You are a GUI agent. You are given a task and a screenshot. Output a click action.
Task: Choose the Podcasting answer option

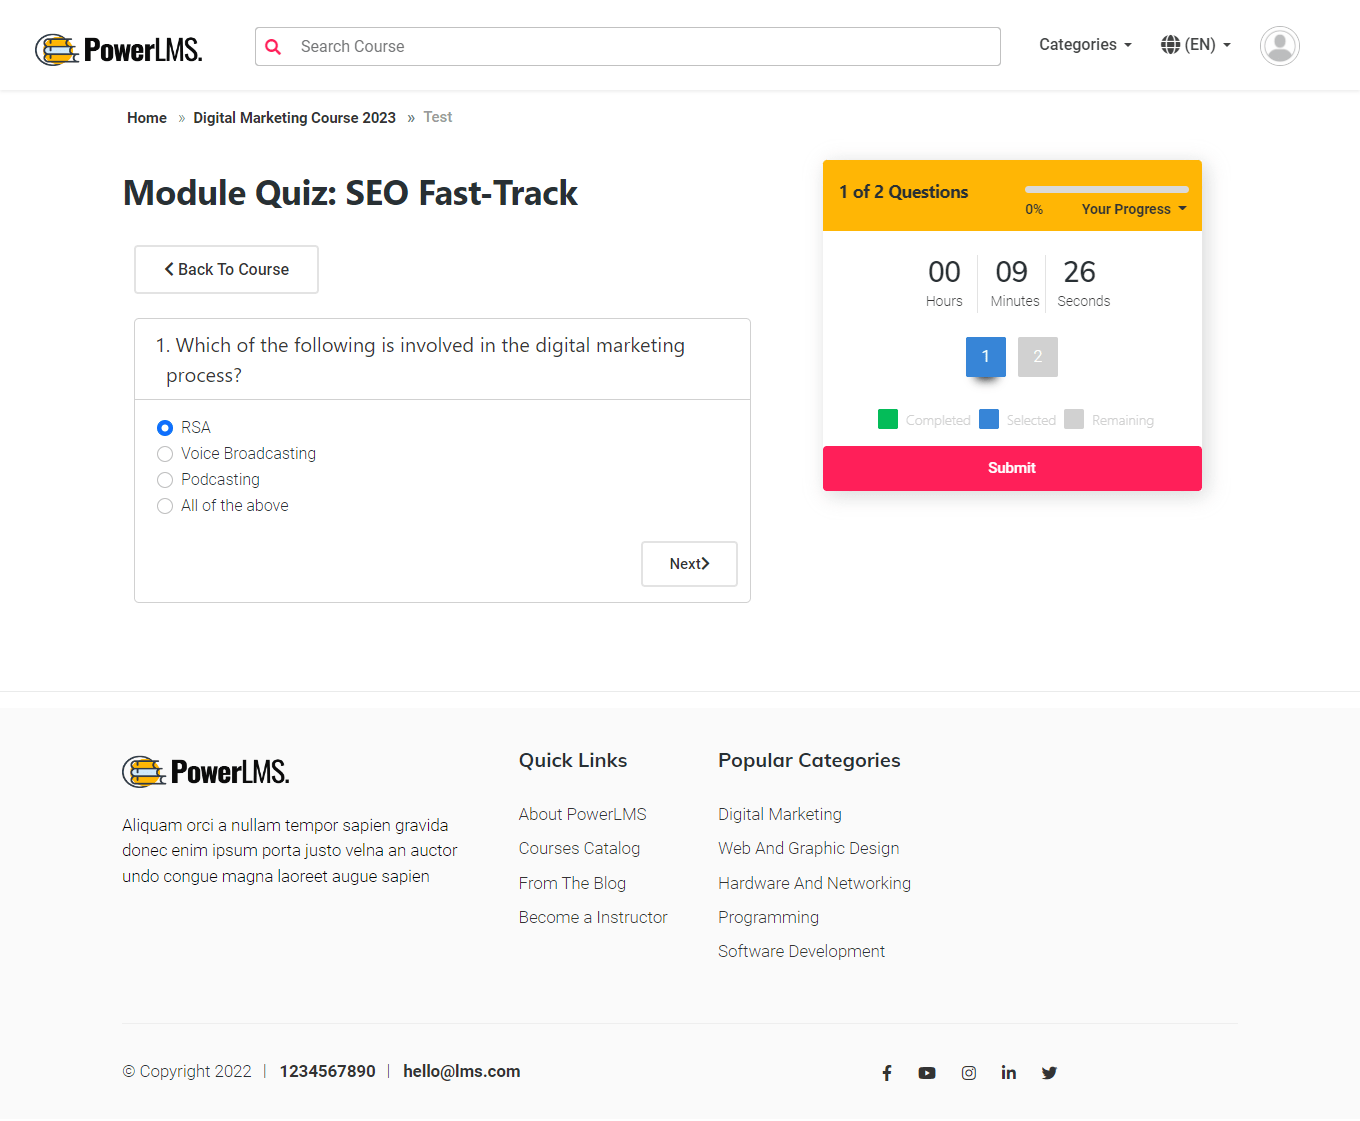click(164, 480)
